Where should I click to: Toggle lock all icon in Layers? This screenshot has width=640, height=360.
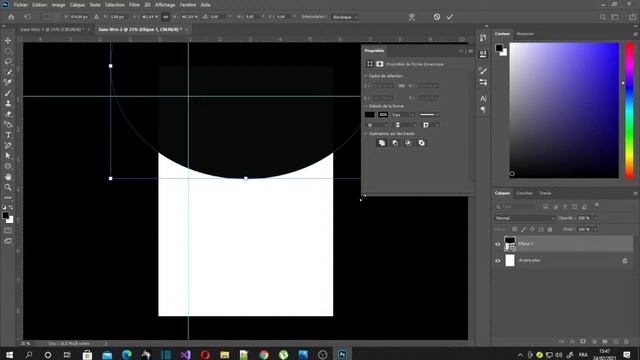(x=550, y=229)
